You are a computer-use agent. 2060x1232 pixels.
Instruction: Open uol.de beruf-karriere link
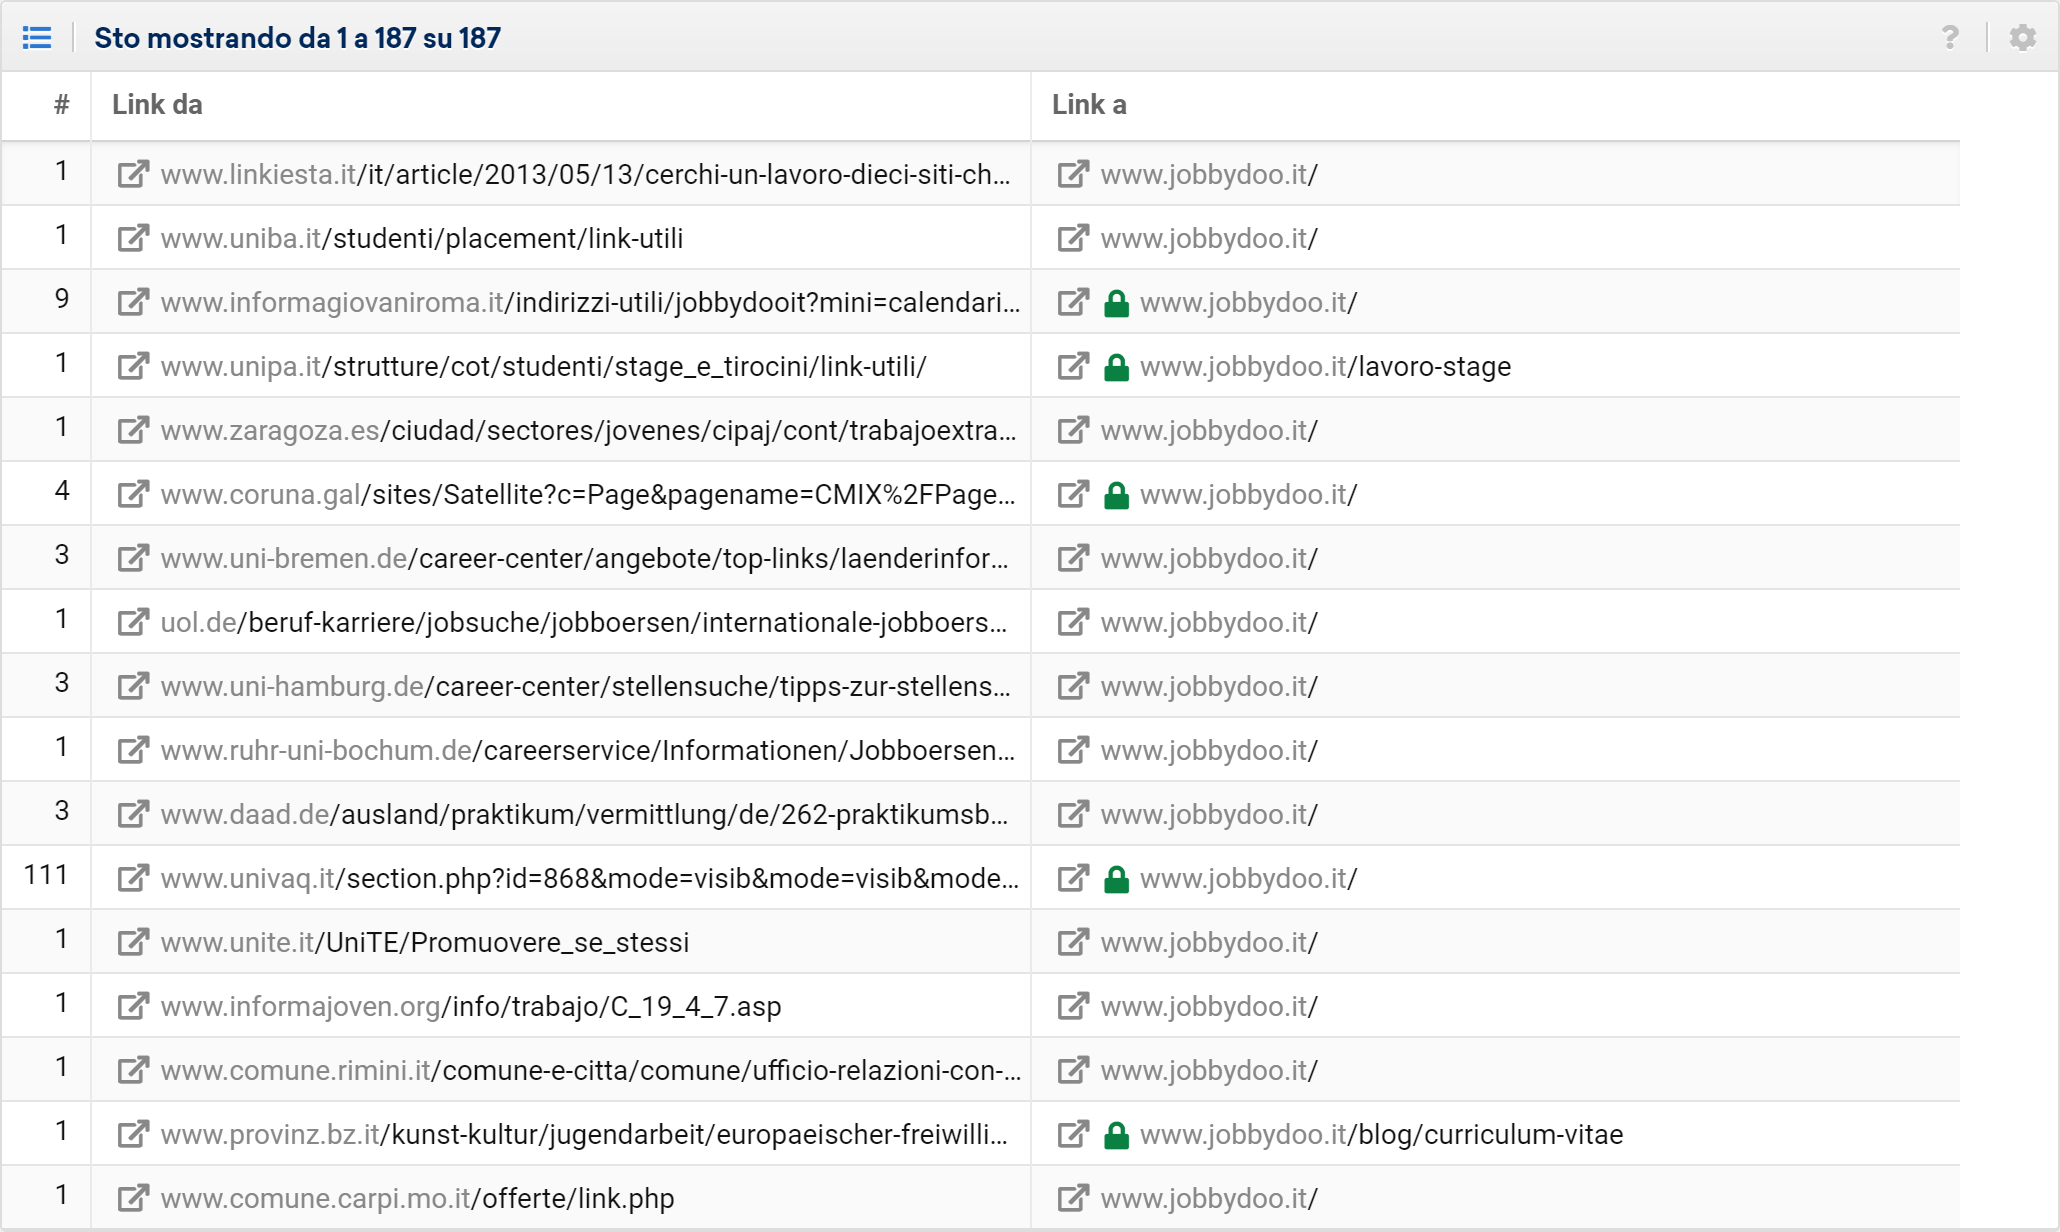pos(584,623)
